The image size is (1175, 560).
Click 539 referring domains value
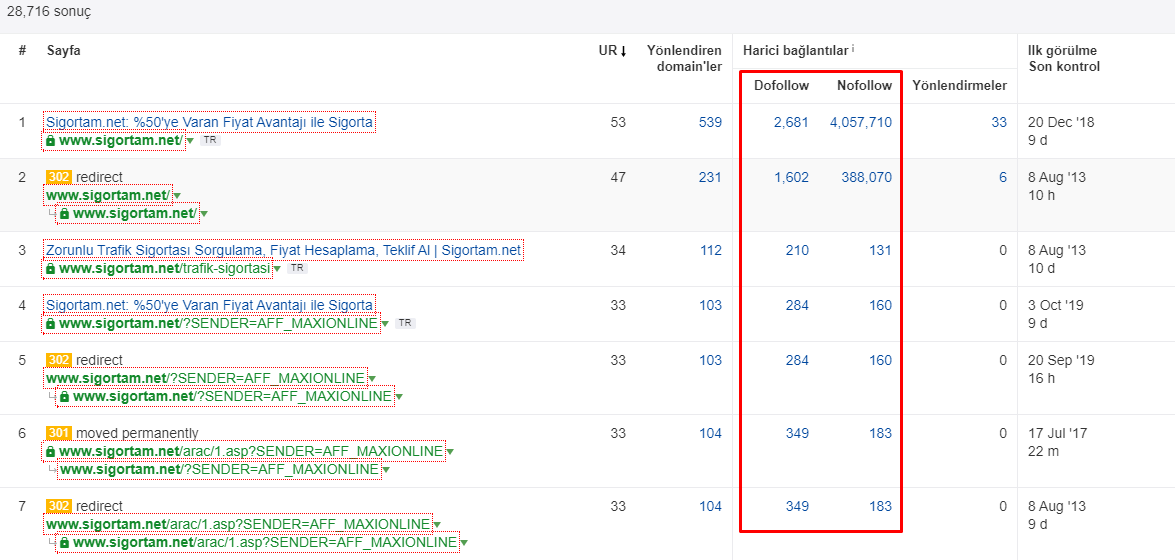710,122
